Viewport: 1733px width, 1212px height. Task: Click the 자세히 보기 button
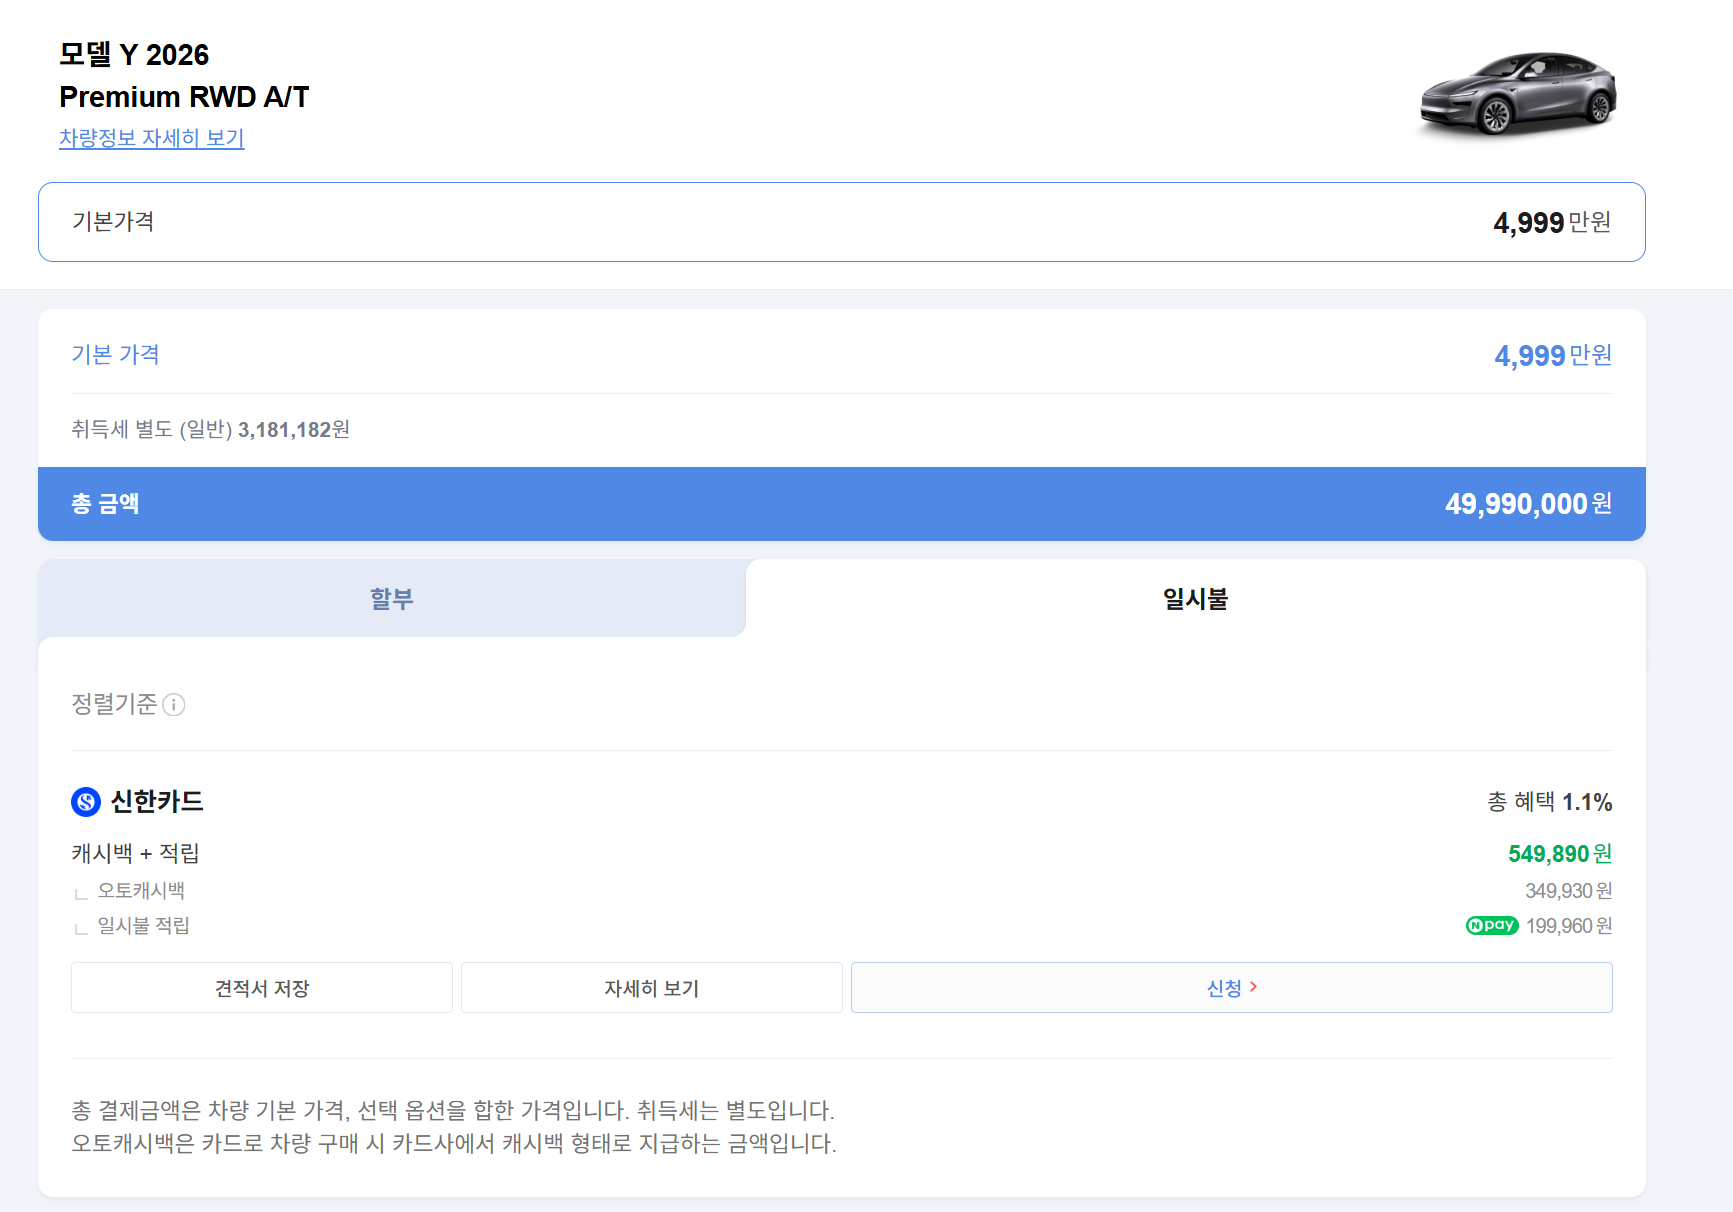tap(651, 987)
